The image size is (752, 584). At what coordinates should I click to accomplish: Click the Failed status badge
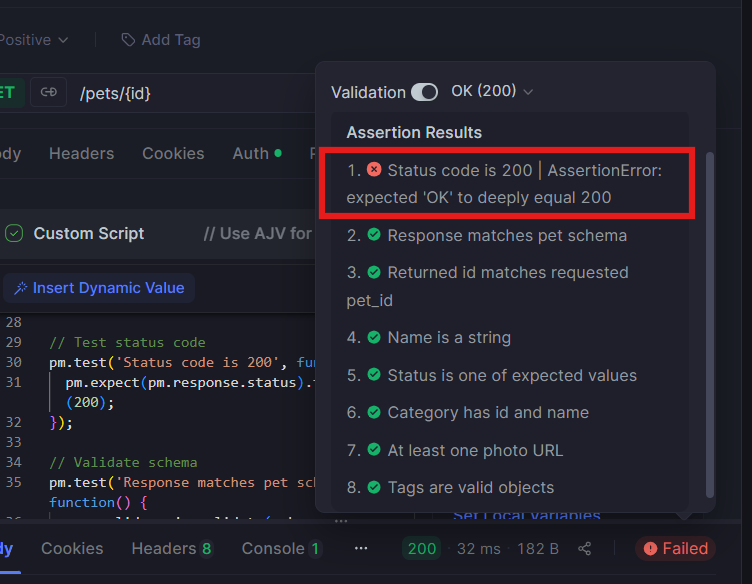[675, 549]
